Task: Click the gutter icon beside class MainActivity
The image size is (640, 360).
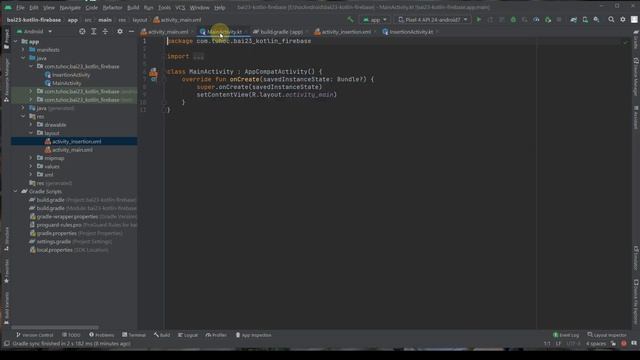Action: coord(153,72)
